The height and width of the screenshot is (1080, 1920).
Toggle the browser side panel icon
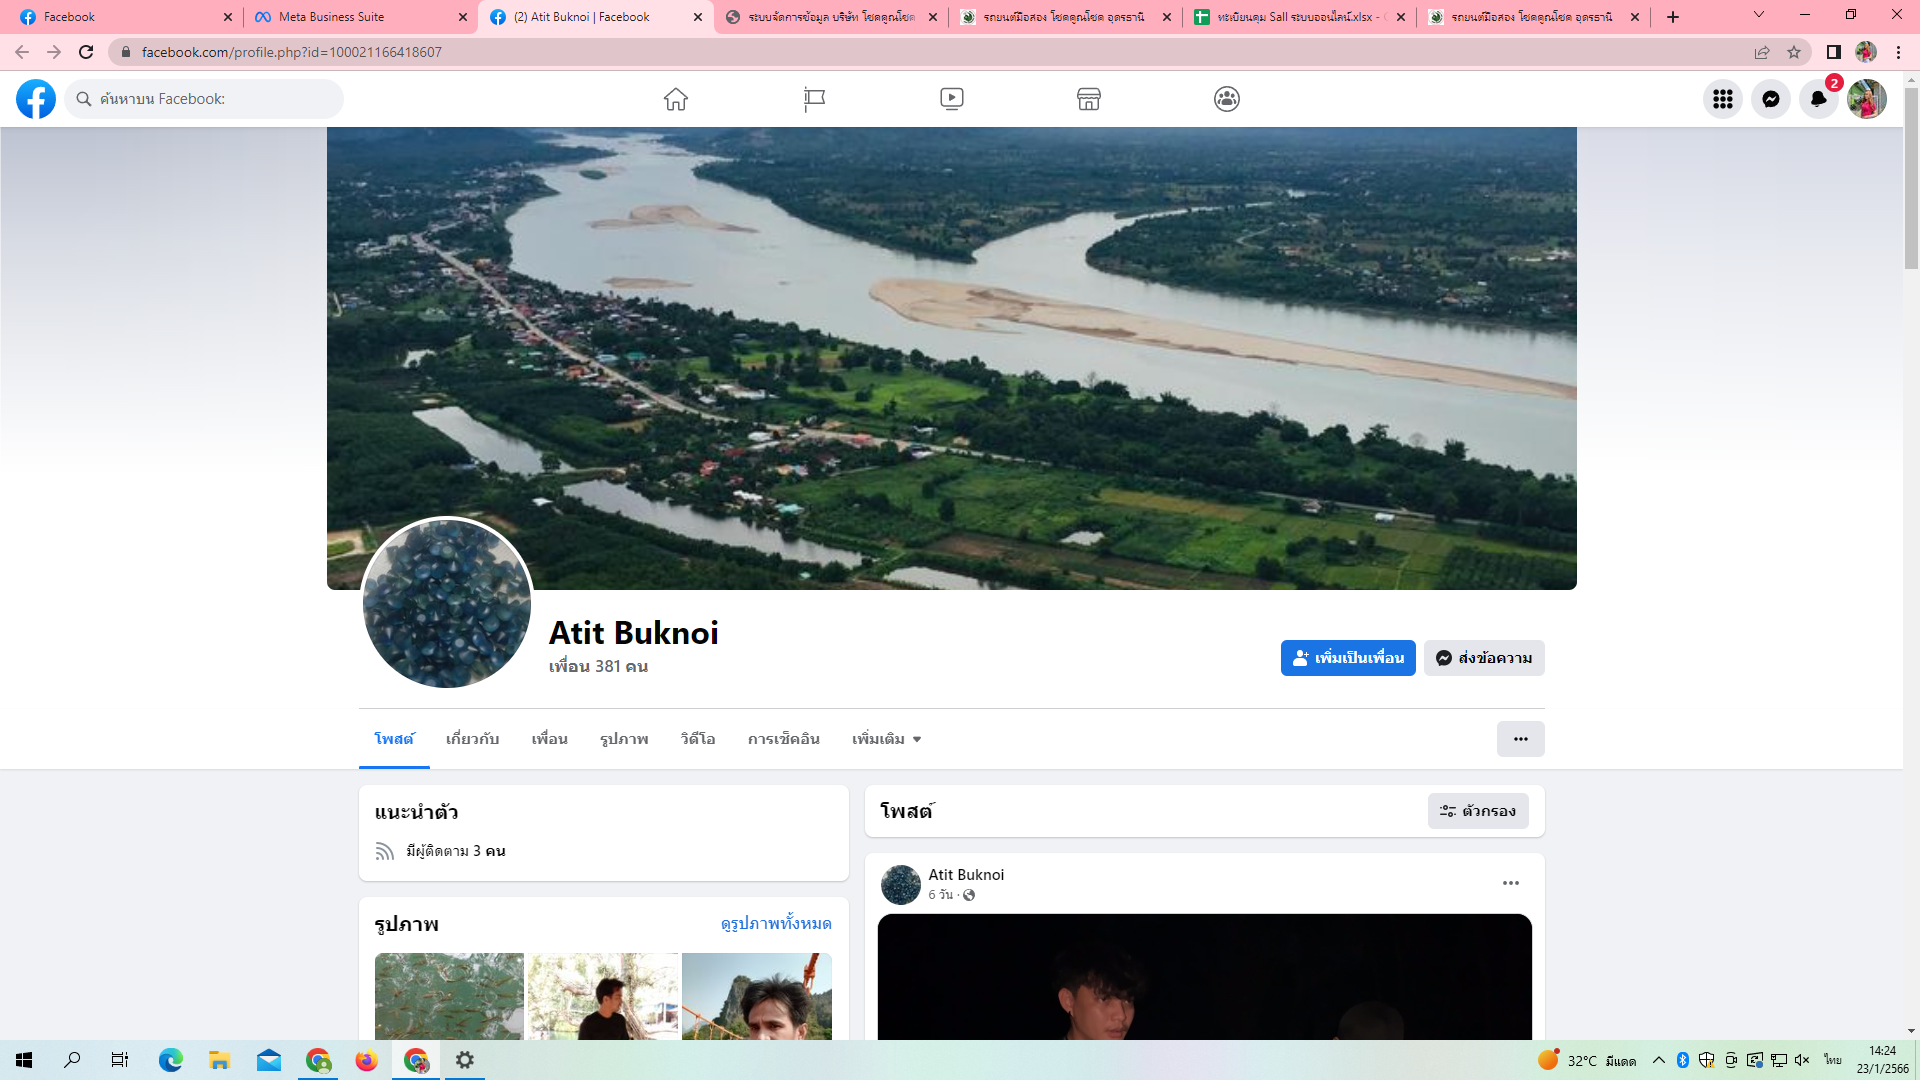(1834, 52)
